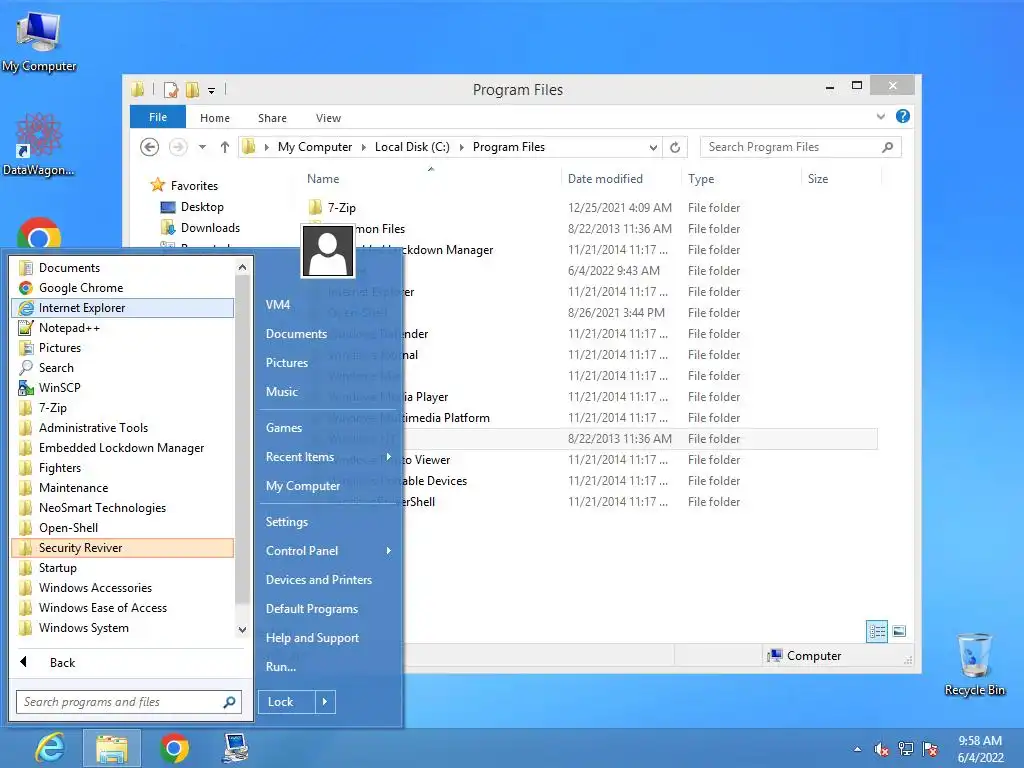Screen dimensions: 1024x768
Task: Open the File tab in Program Files window
Action: (x=158, y=118)
